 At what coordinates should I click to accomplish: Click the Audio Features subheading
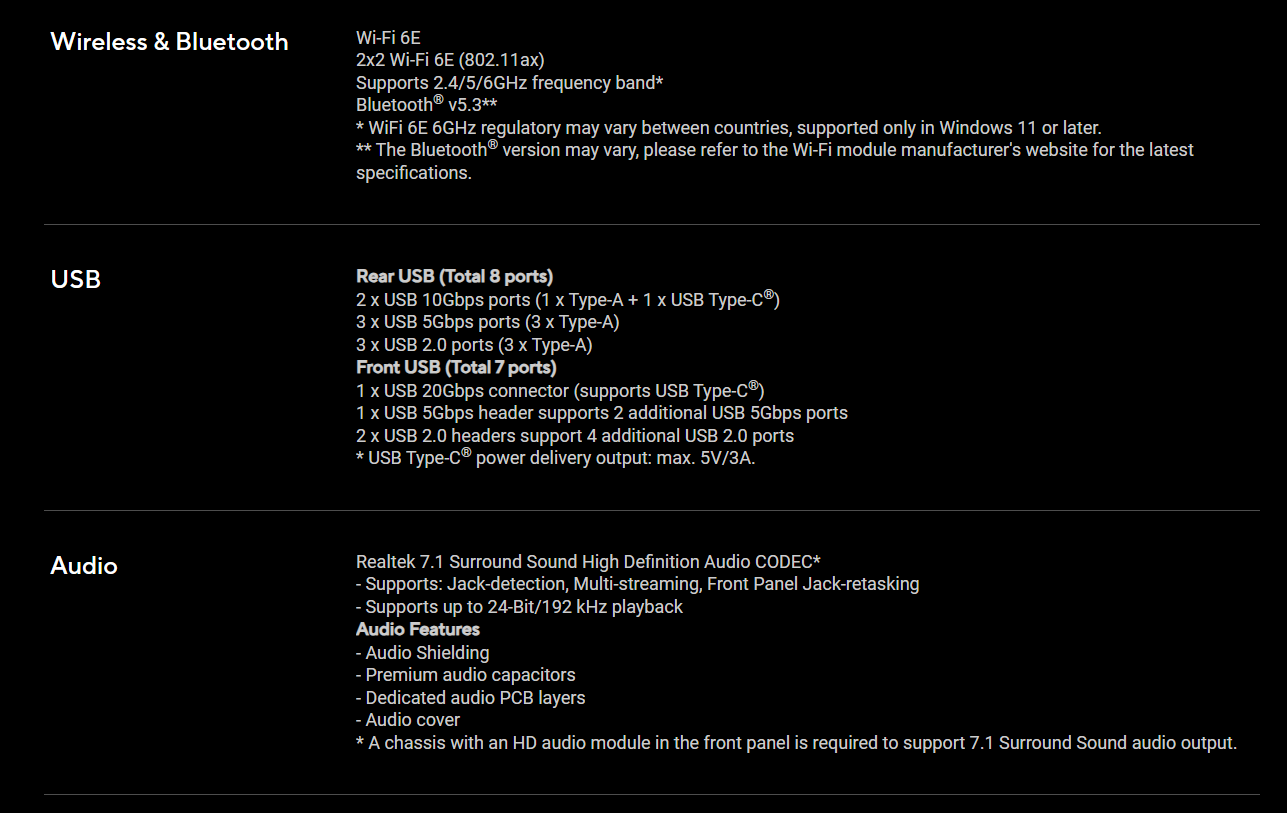418,629
